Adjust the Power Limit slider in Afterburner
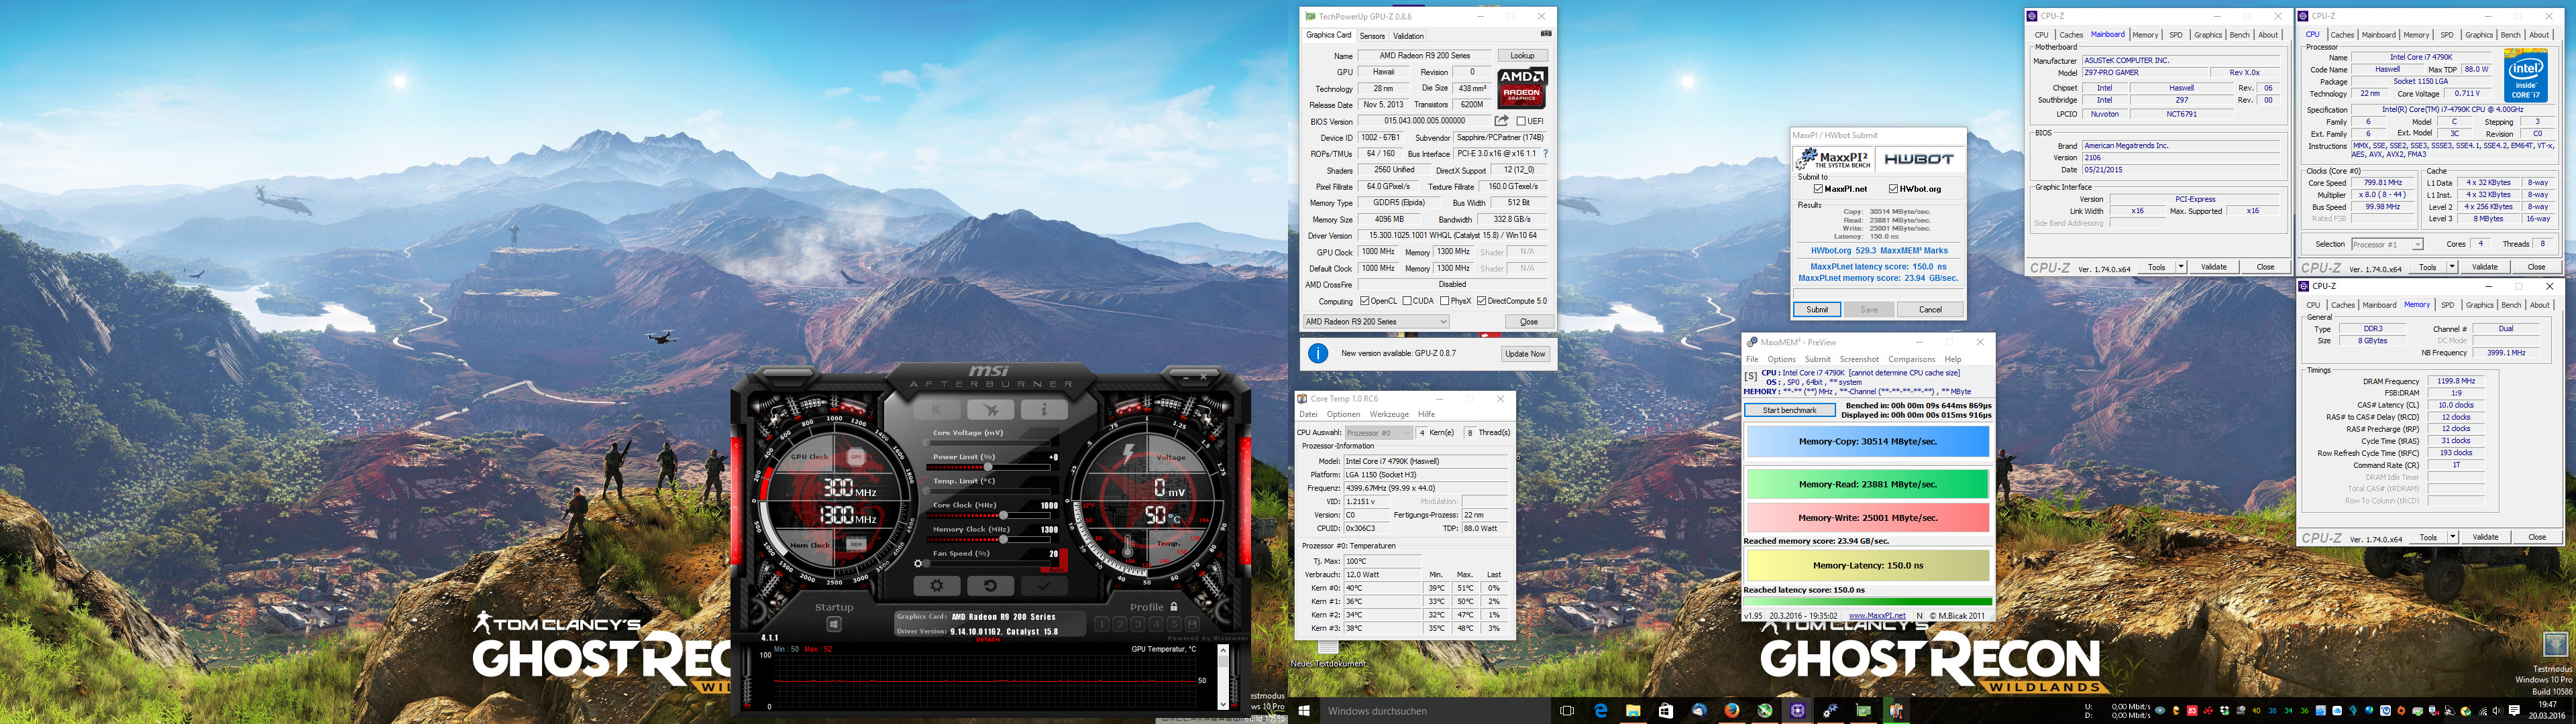 pos(988,467)
